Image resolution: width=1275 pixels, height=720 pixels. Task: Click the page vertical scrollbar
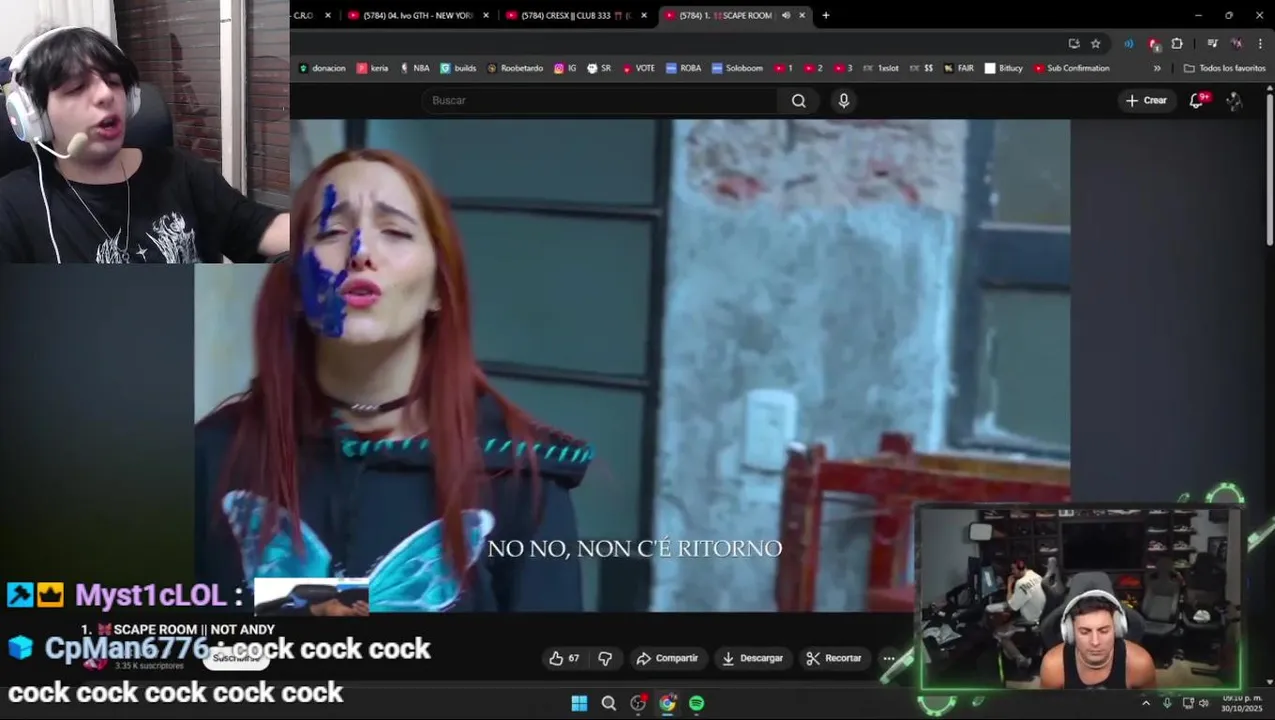1270,170
